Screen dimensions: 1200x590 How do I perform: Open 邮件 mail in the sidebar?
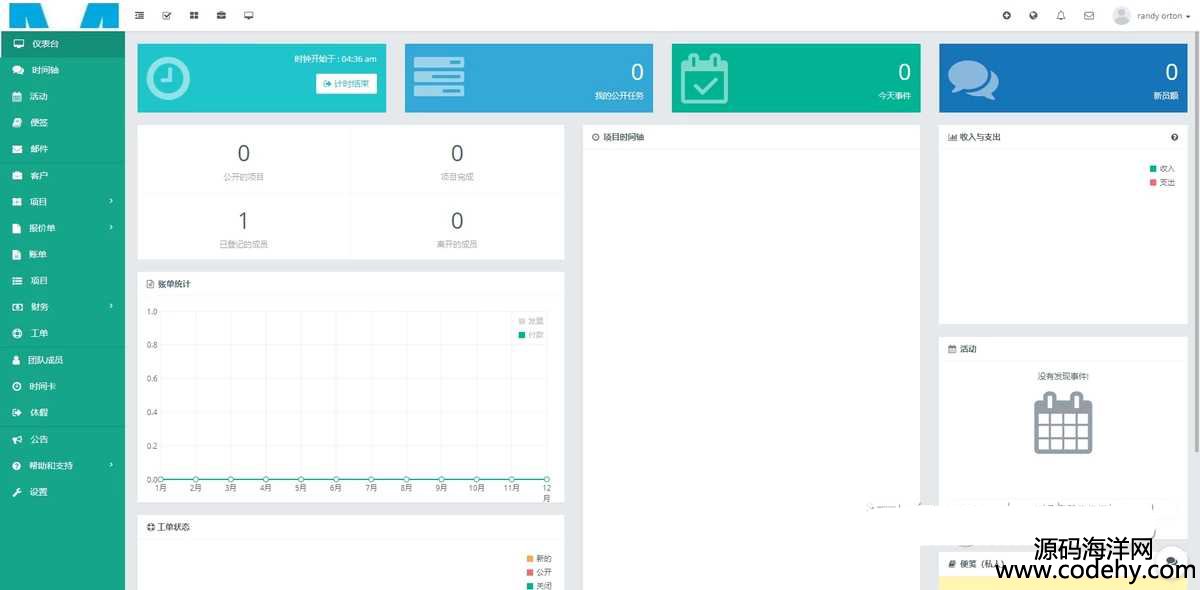62,149
